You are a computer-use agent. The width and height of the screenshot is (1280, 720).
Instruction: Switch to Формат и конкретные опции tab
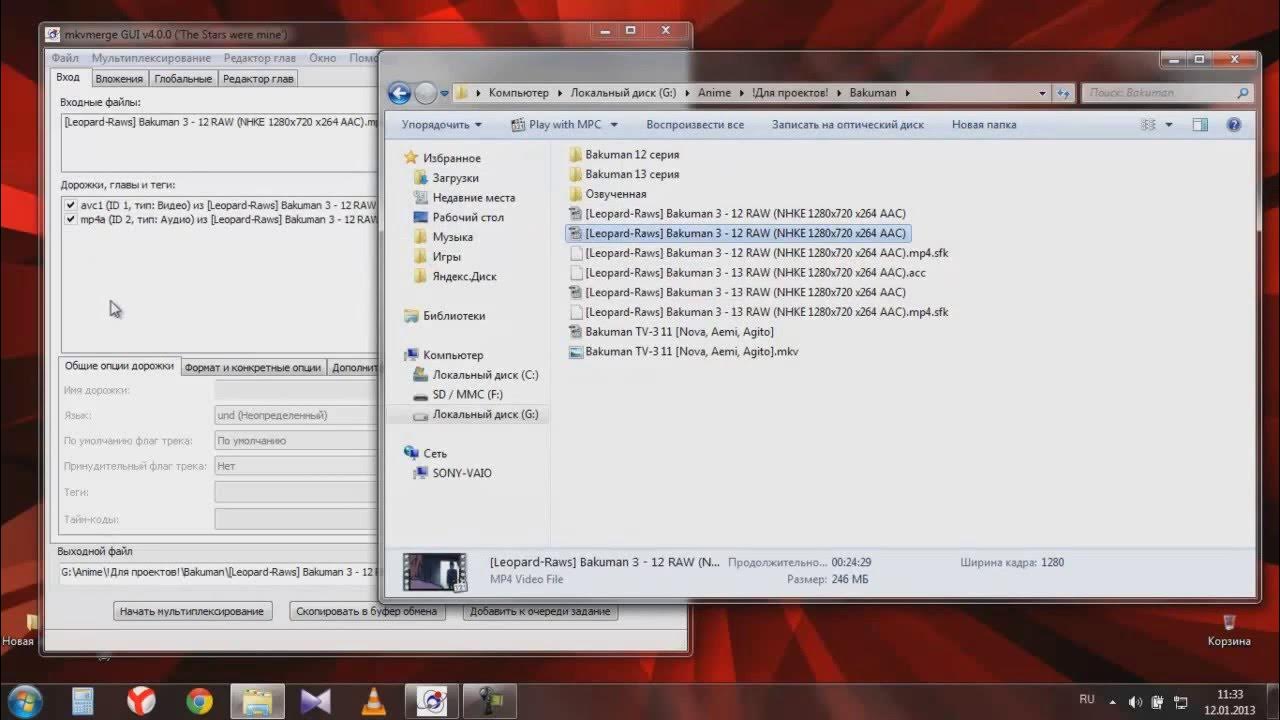[253, 367]
